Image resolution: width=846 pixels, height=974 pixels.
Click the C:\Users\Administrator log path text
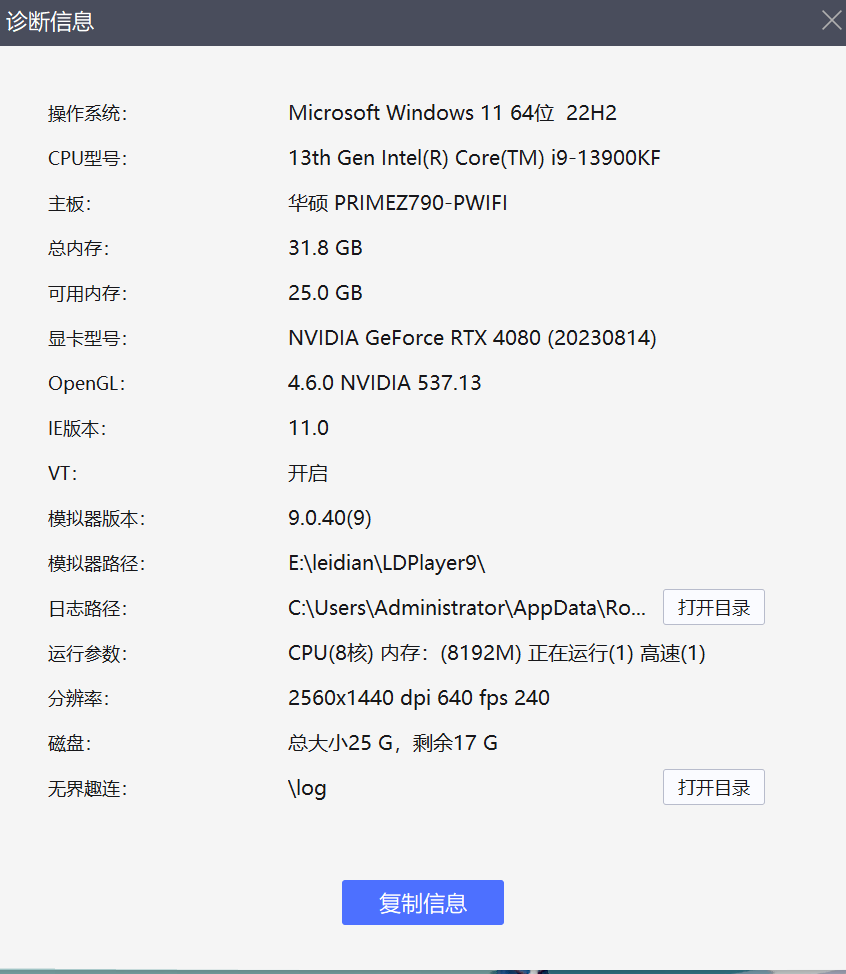pyautogui.click(x=467, y=608)
